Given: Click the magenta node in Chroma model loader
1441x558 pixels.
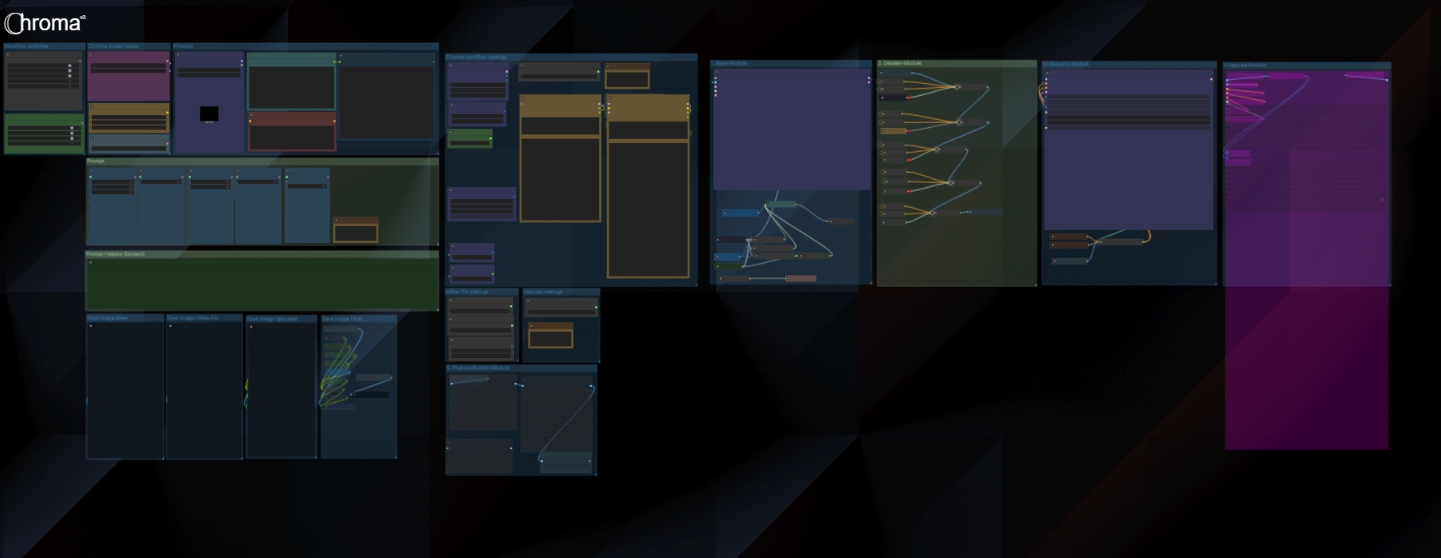Looking at the screenshot, I should click(129, 76).
